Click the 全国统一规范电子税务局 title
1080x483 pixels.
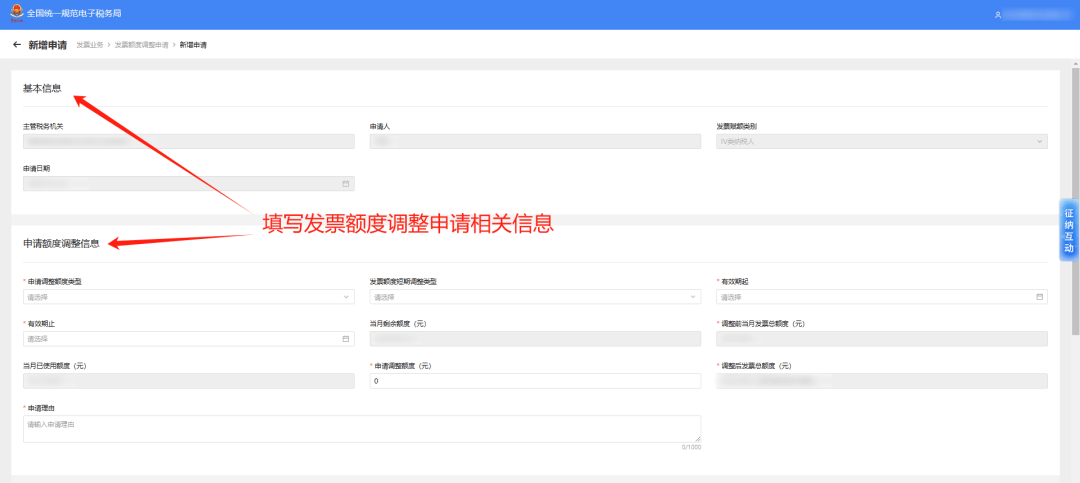click(x=73, y=14)
